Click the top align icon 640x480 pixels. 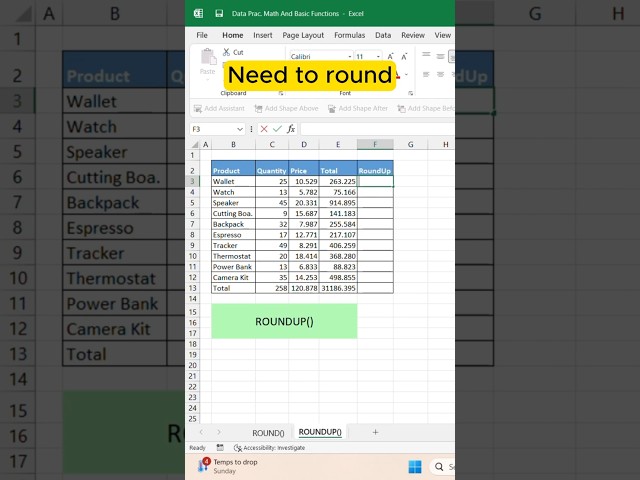tap(426, 55)
